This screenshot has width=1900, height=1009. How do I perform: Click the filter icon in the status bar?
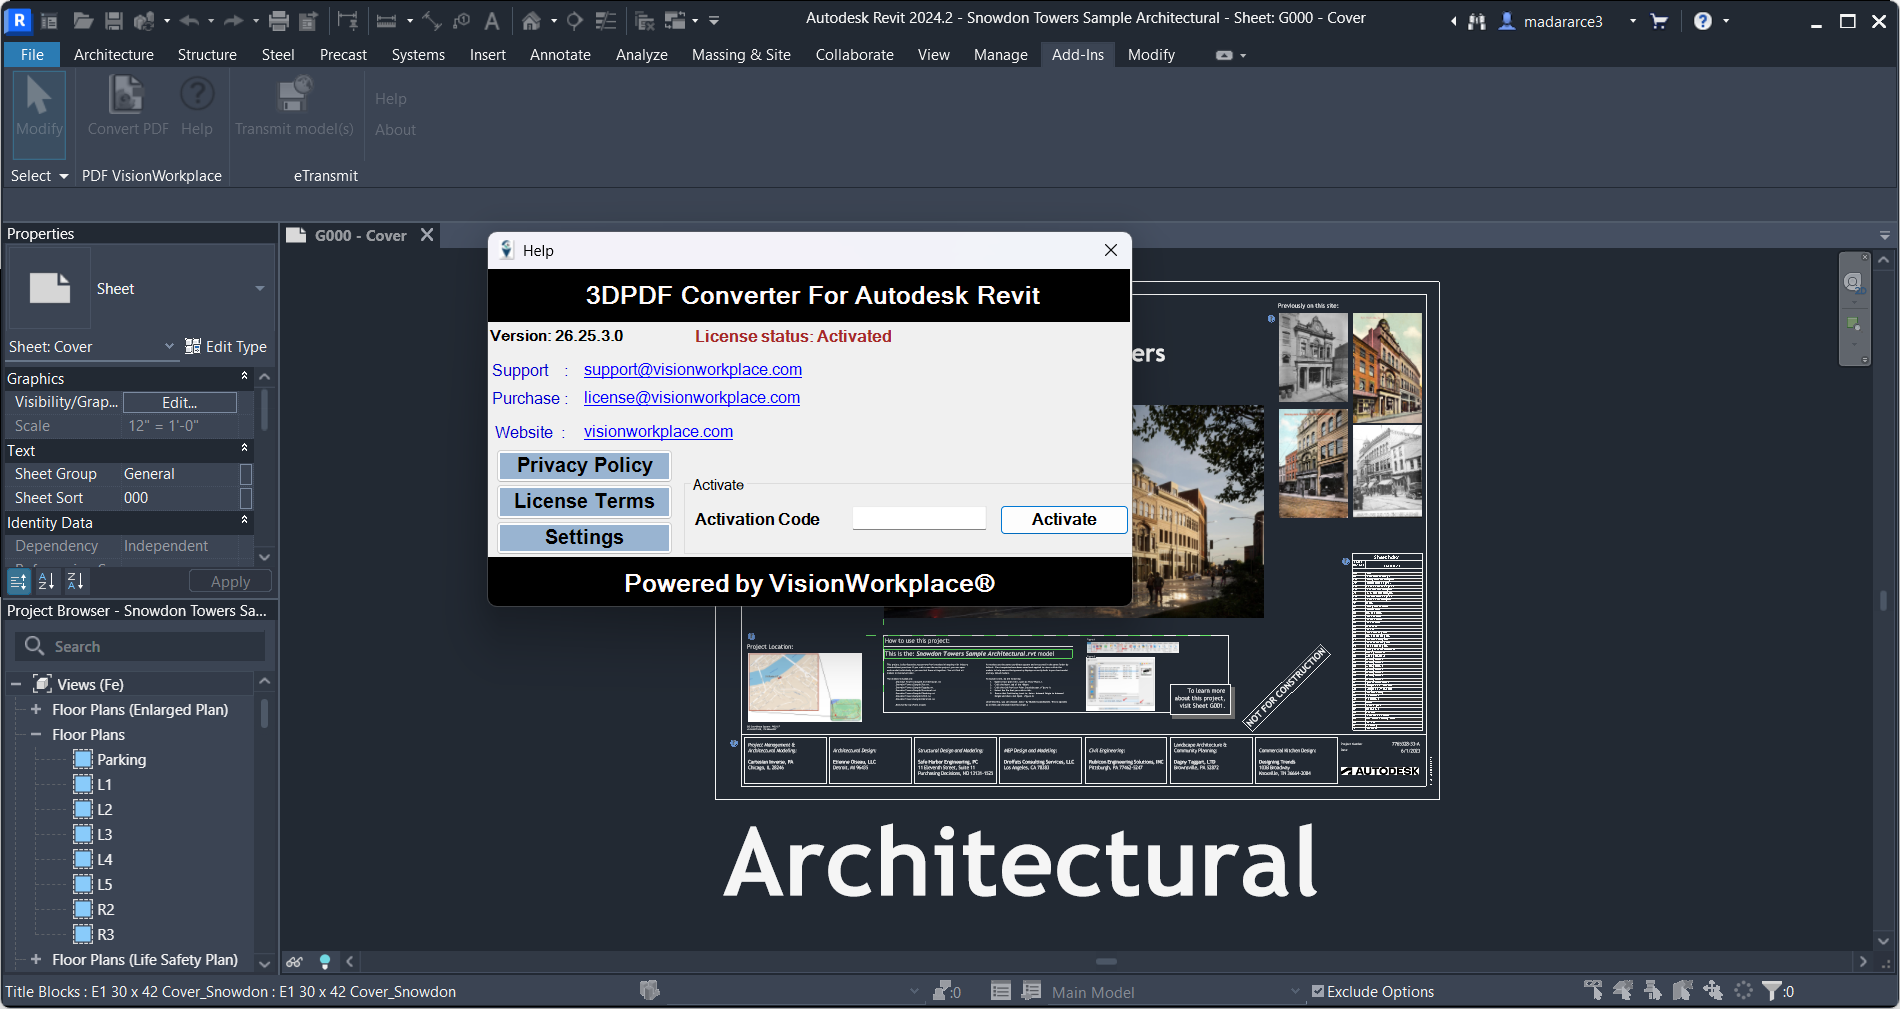click(1772, 991)
